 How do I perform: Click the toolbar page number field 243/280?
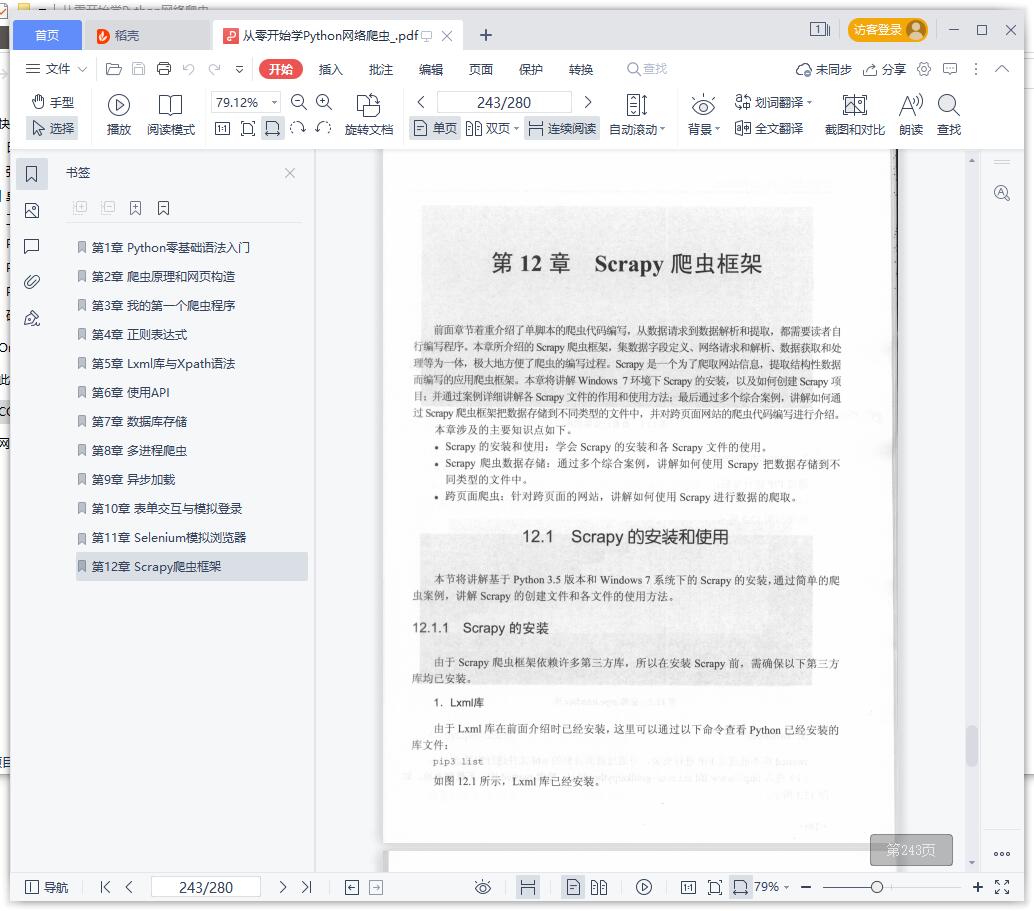click(x=504, y=102)
